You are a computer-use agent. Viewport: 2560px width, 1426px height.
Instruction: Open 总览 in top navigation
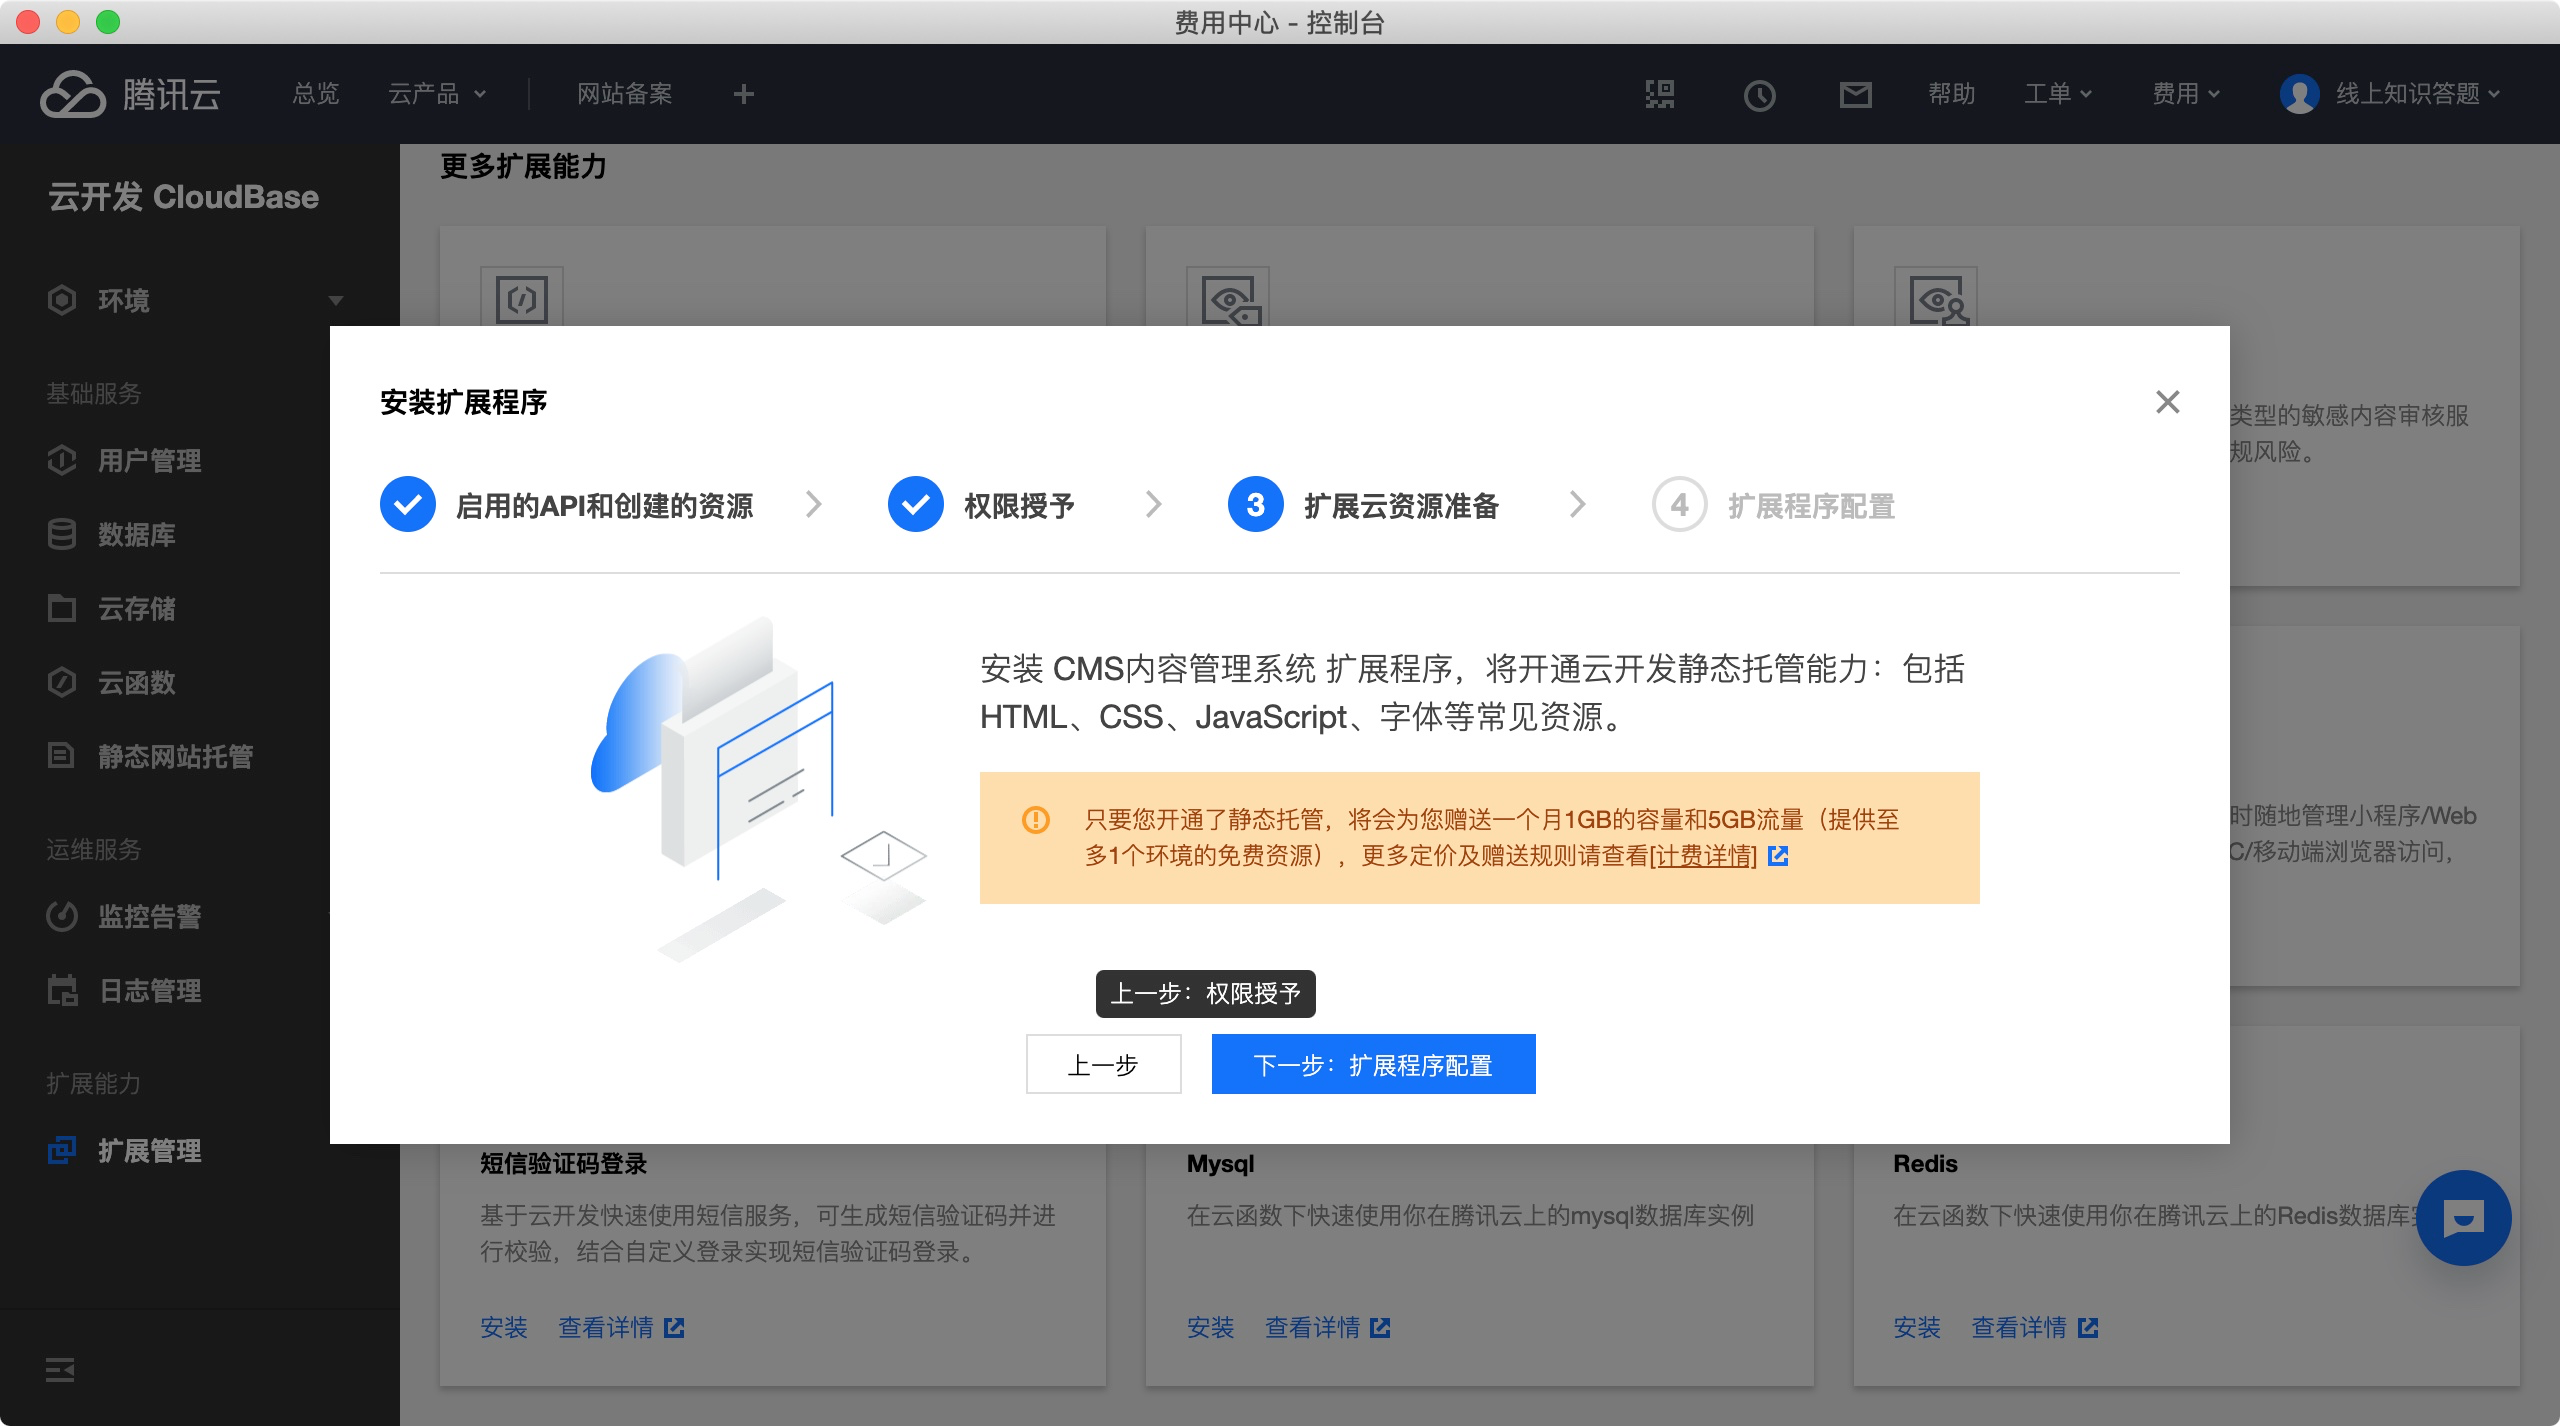pyautogui.click(x=316, y=94)
